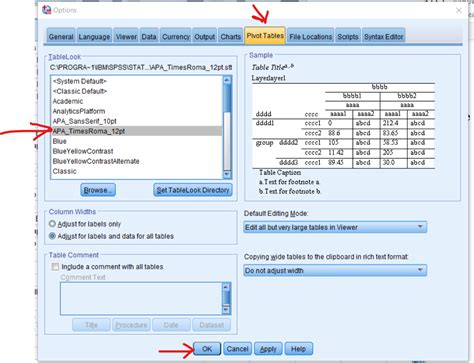Image resolution: width=474 pixels, height=363 pixels.
Task: Pick APA_SansSerif_10pt TableLook
Action: point(136,121)
